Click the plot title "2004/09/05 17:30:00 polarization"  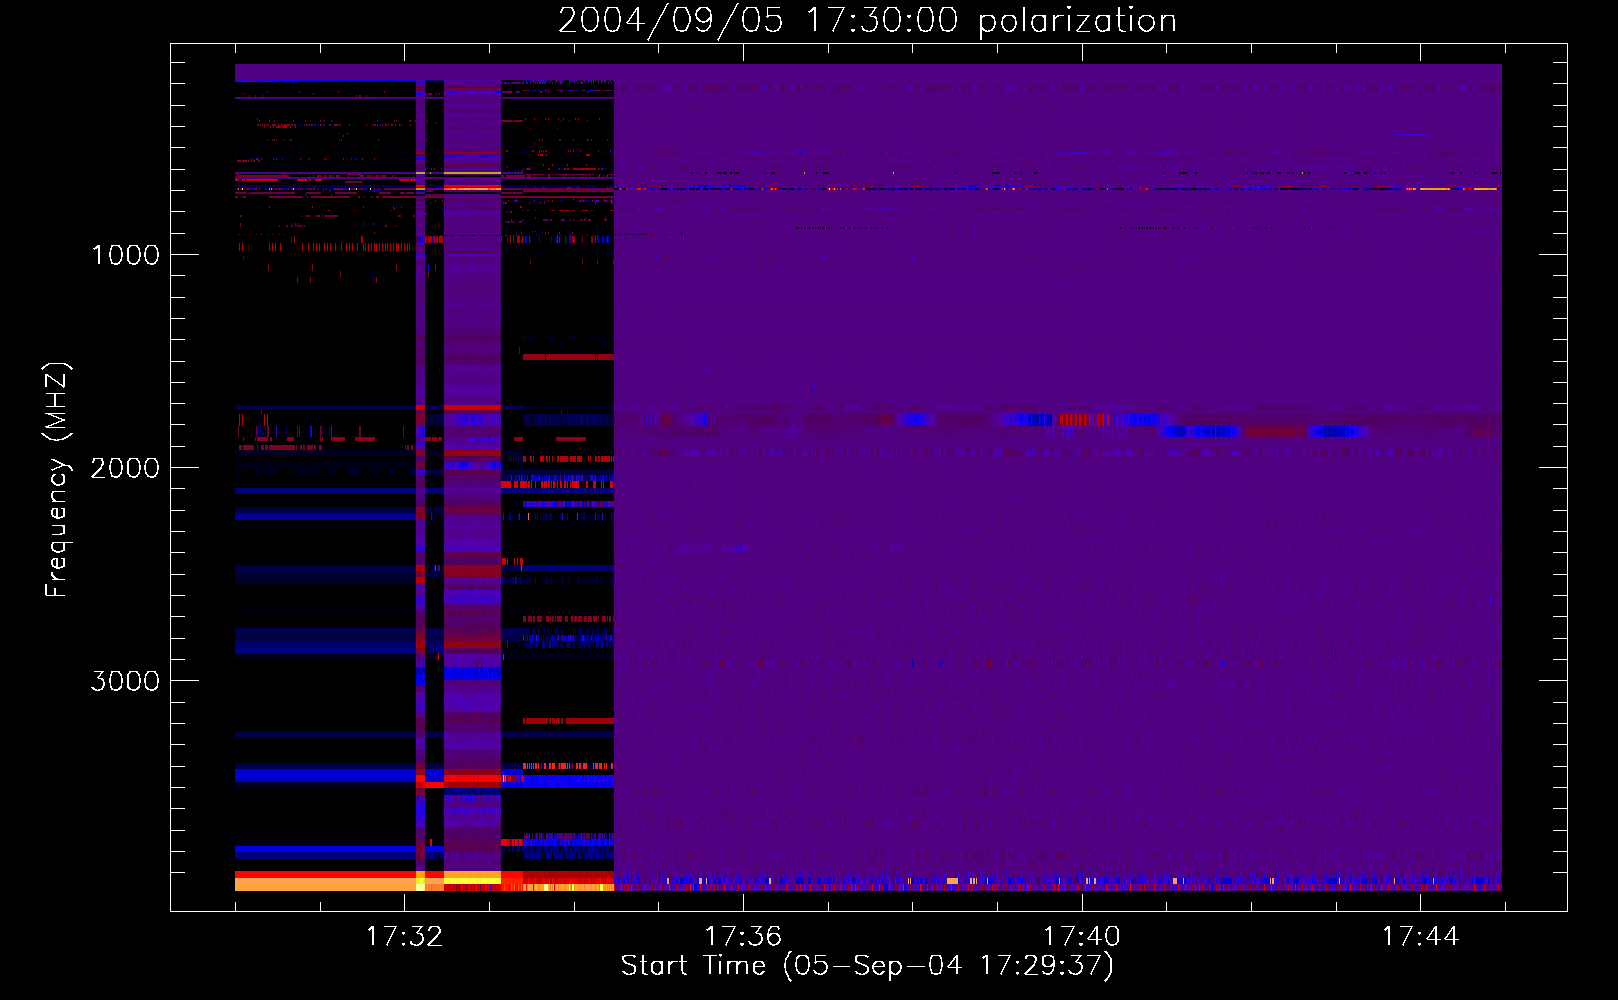[x=867, y=20]
